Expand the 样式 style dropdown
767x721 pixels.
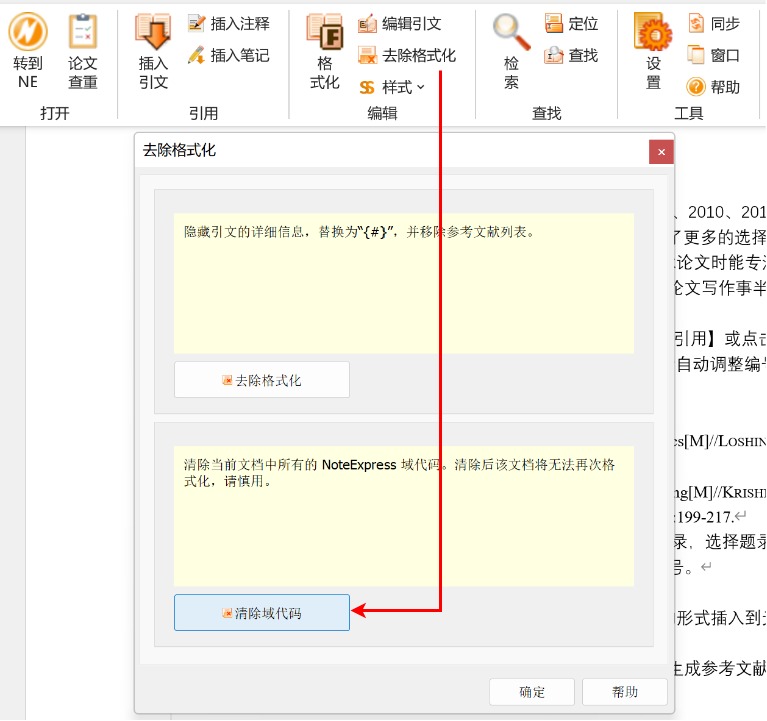[x=392, y=87]
